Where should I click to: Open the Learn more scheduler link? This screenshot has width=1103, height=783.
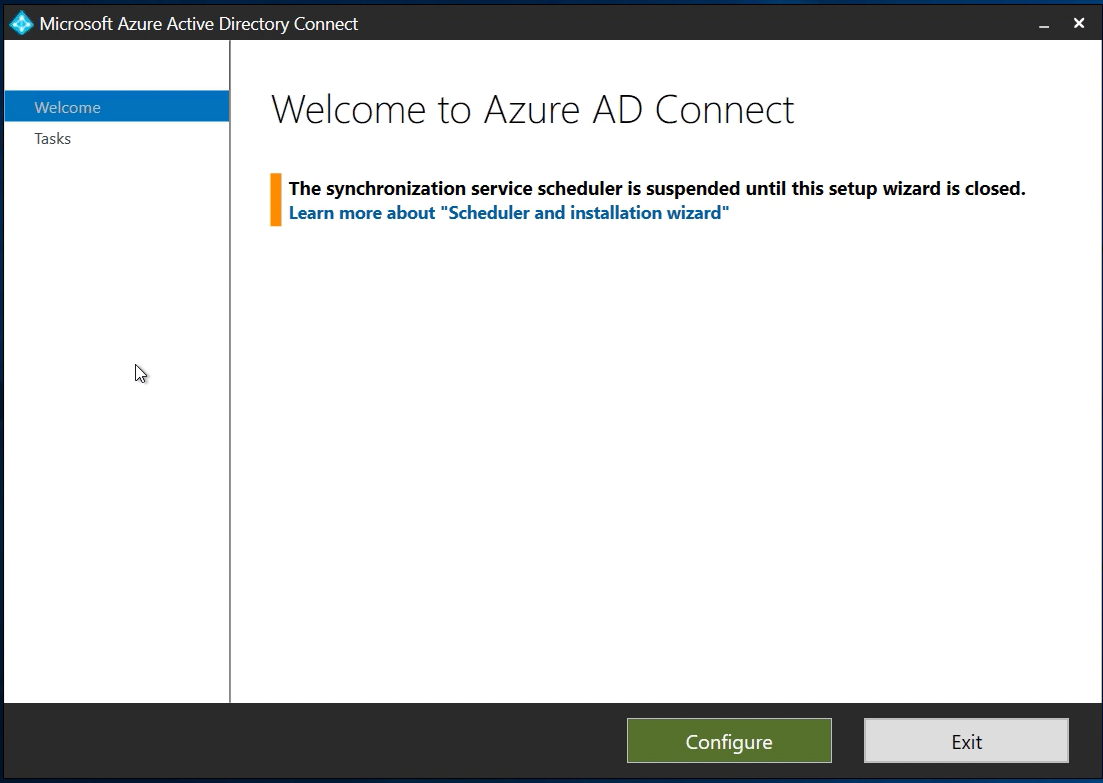pos(508,213)
